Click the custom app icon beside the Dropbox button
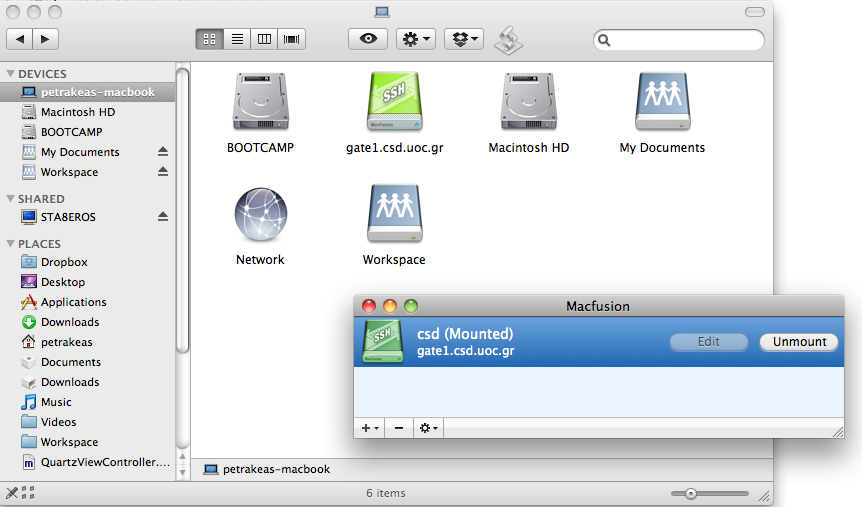Viewport: 862px width, 507px height. coord(508,41)
